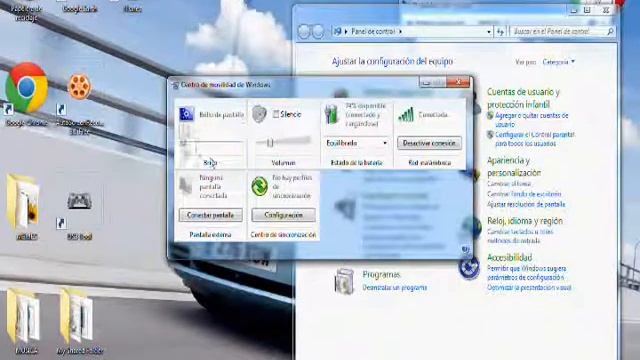Open the green Sync Center icon

260,186
